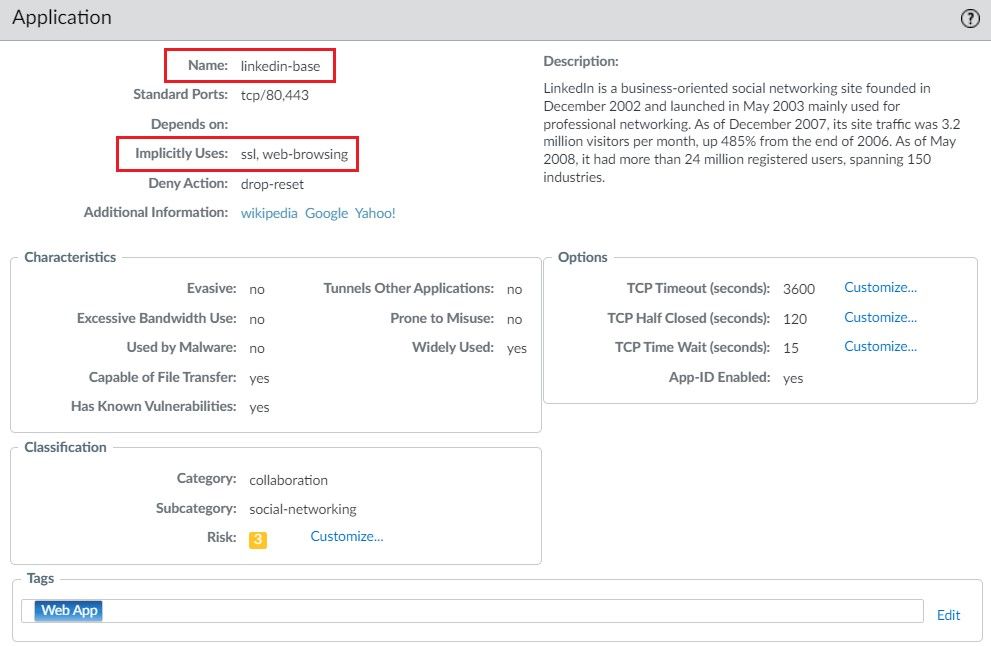Click the Evasive no value

click(257, 289)
